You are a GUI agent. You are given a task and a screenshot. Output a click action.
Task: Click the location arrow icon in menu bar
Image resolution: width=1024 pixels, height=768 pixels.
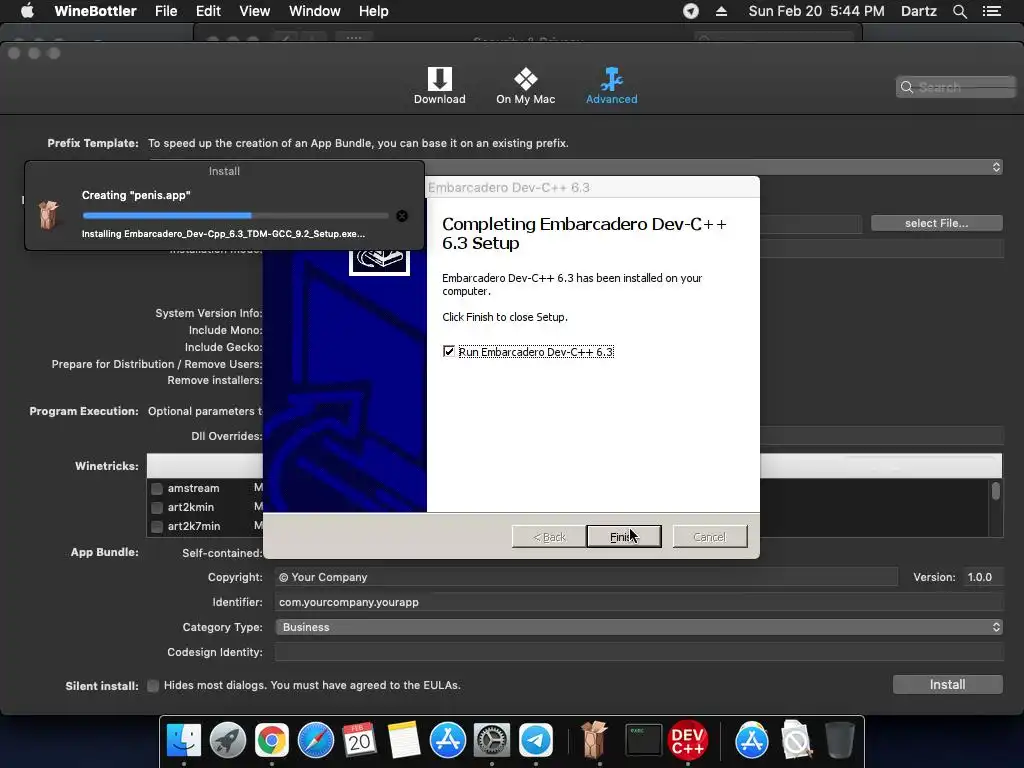pyautogui.click(x=690, y=11)
